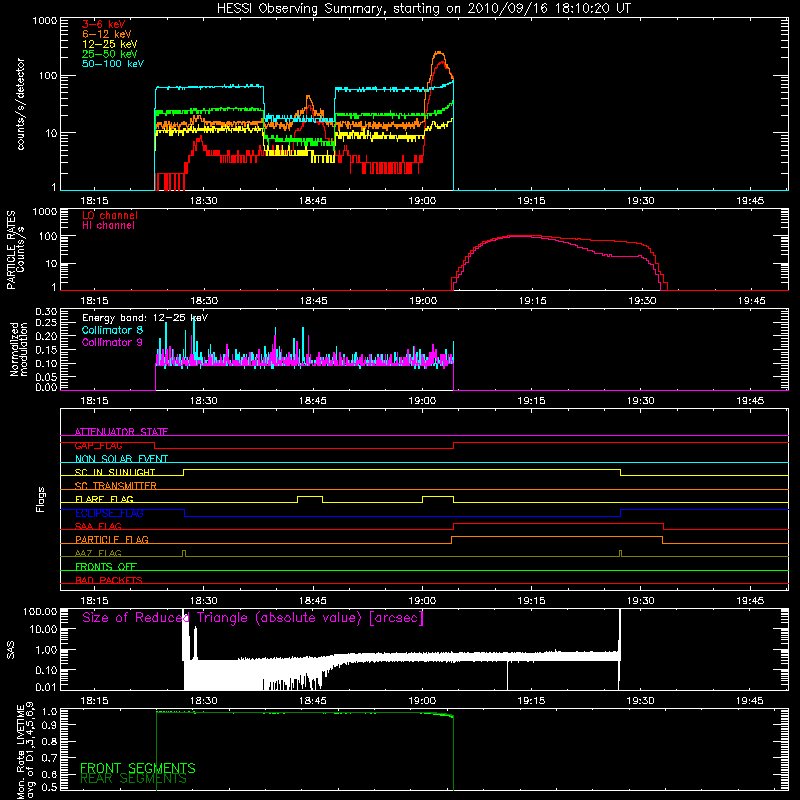Click the '18:30' tick label under modulation panel
This screenshot has width=800, height=800.
coord(204,401)
